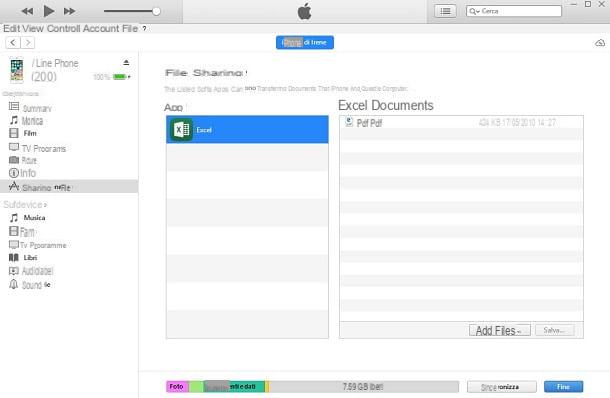Viewport: 610px width, 398px height.
Task: Click the film icon under on-device section
Action: 14,231
